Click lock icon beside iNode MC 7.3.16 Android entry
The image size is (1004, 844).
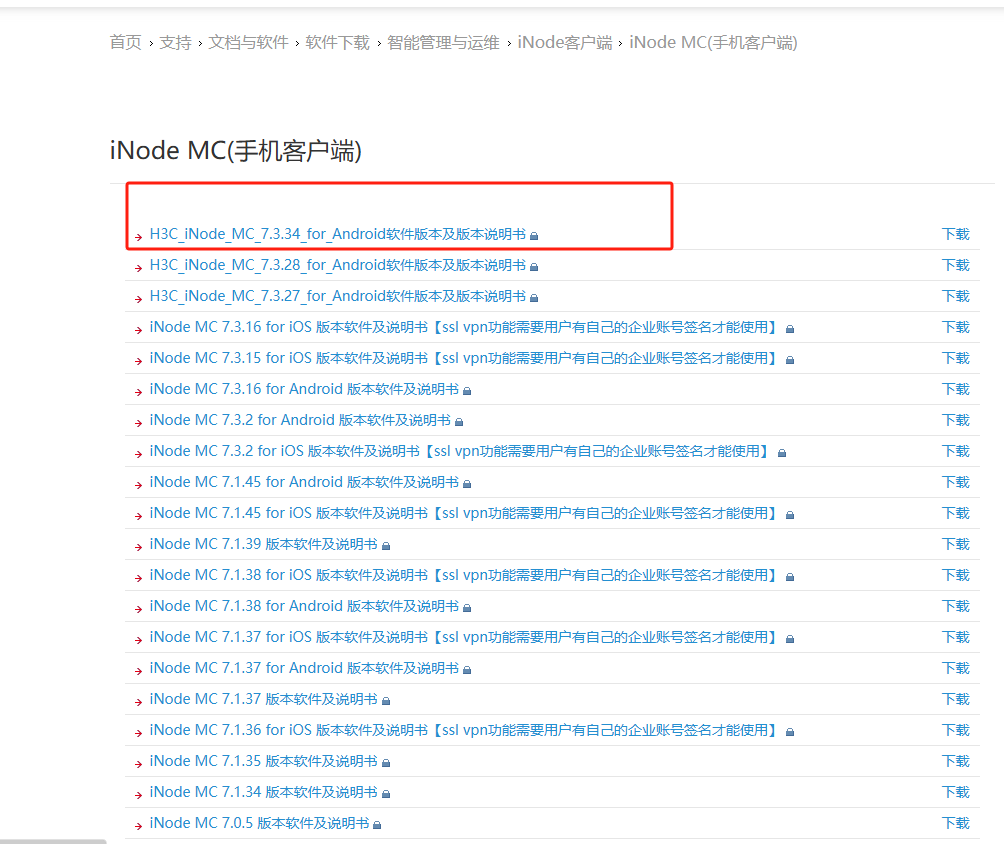[x=467, y=391]
